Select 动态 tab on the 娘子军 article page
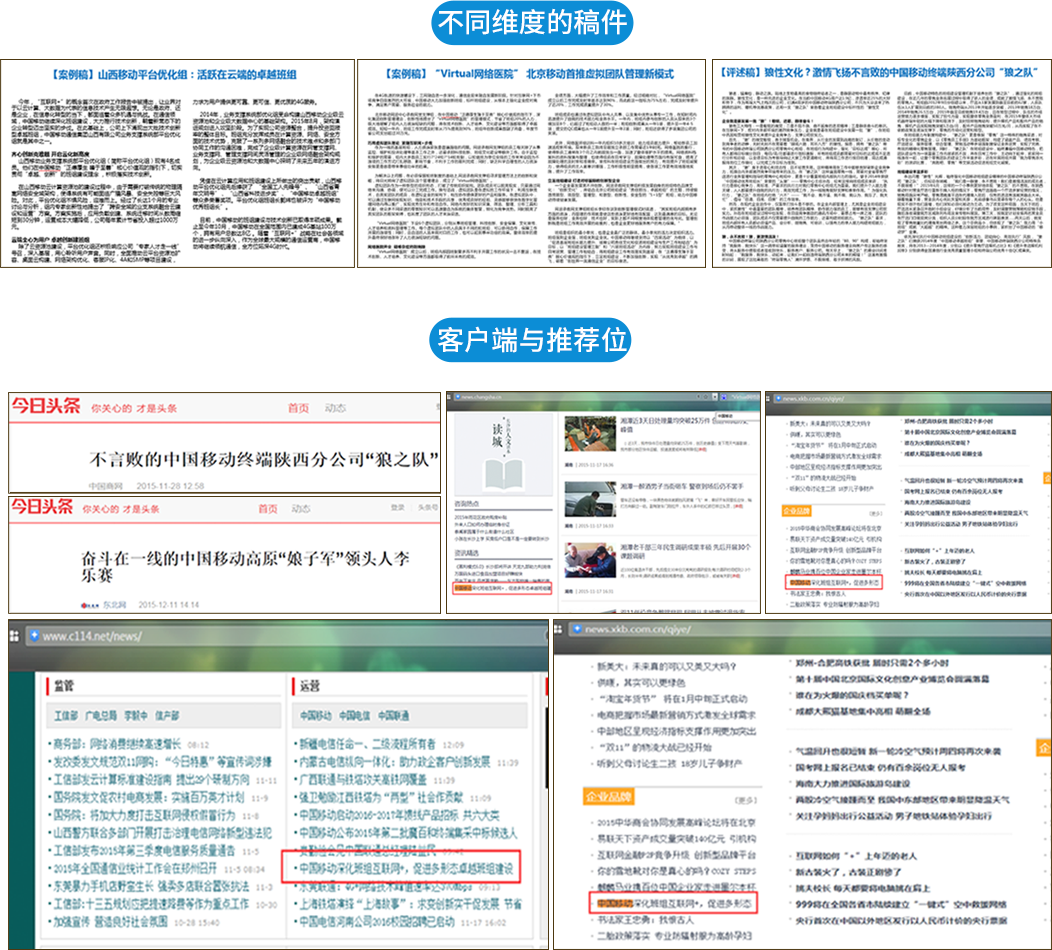The image size is (1052, 950). coord(301,509)
